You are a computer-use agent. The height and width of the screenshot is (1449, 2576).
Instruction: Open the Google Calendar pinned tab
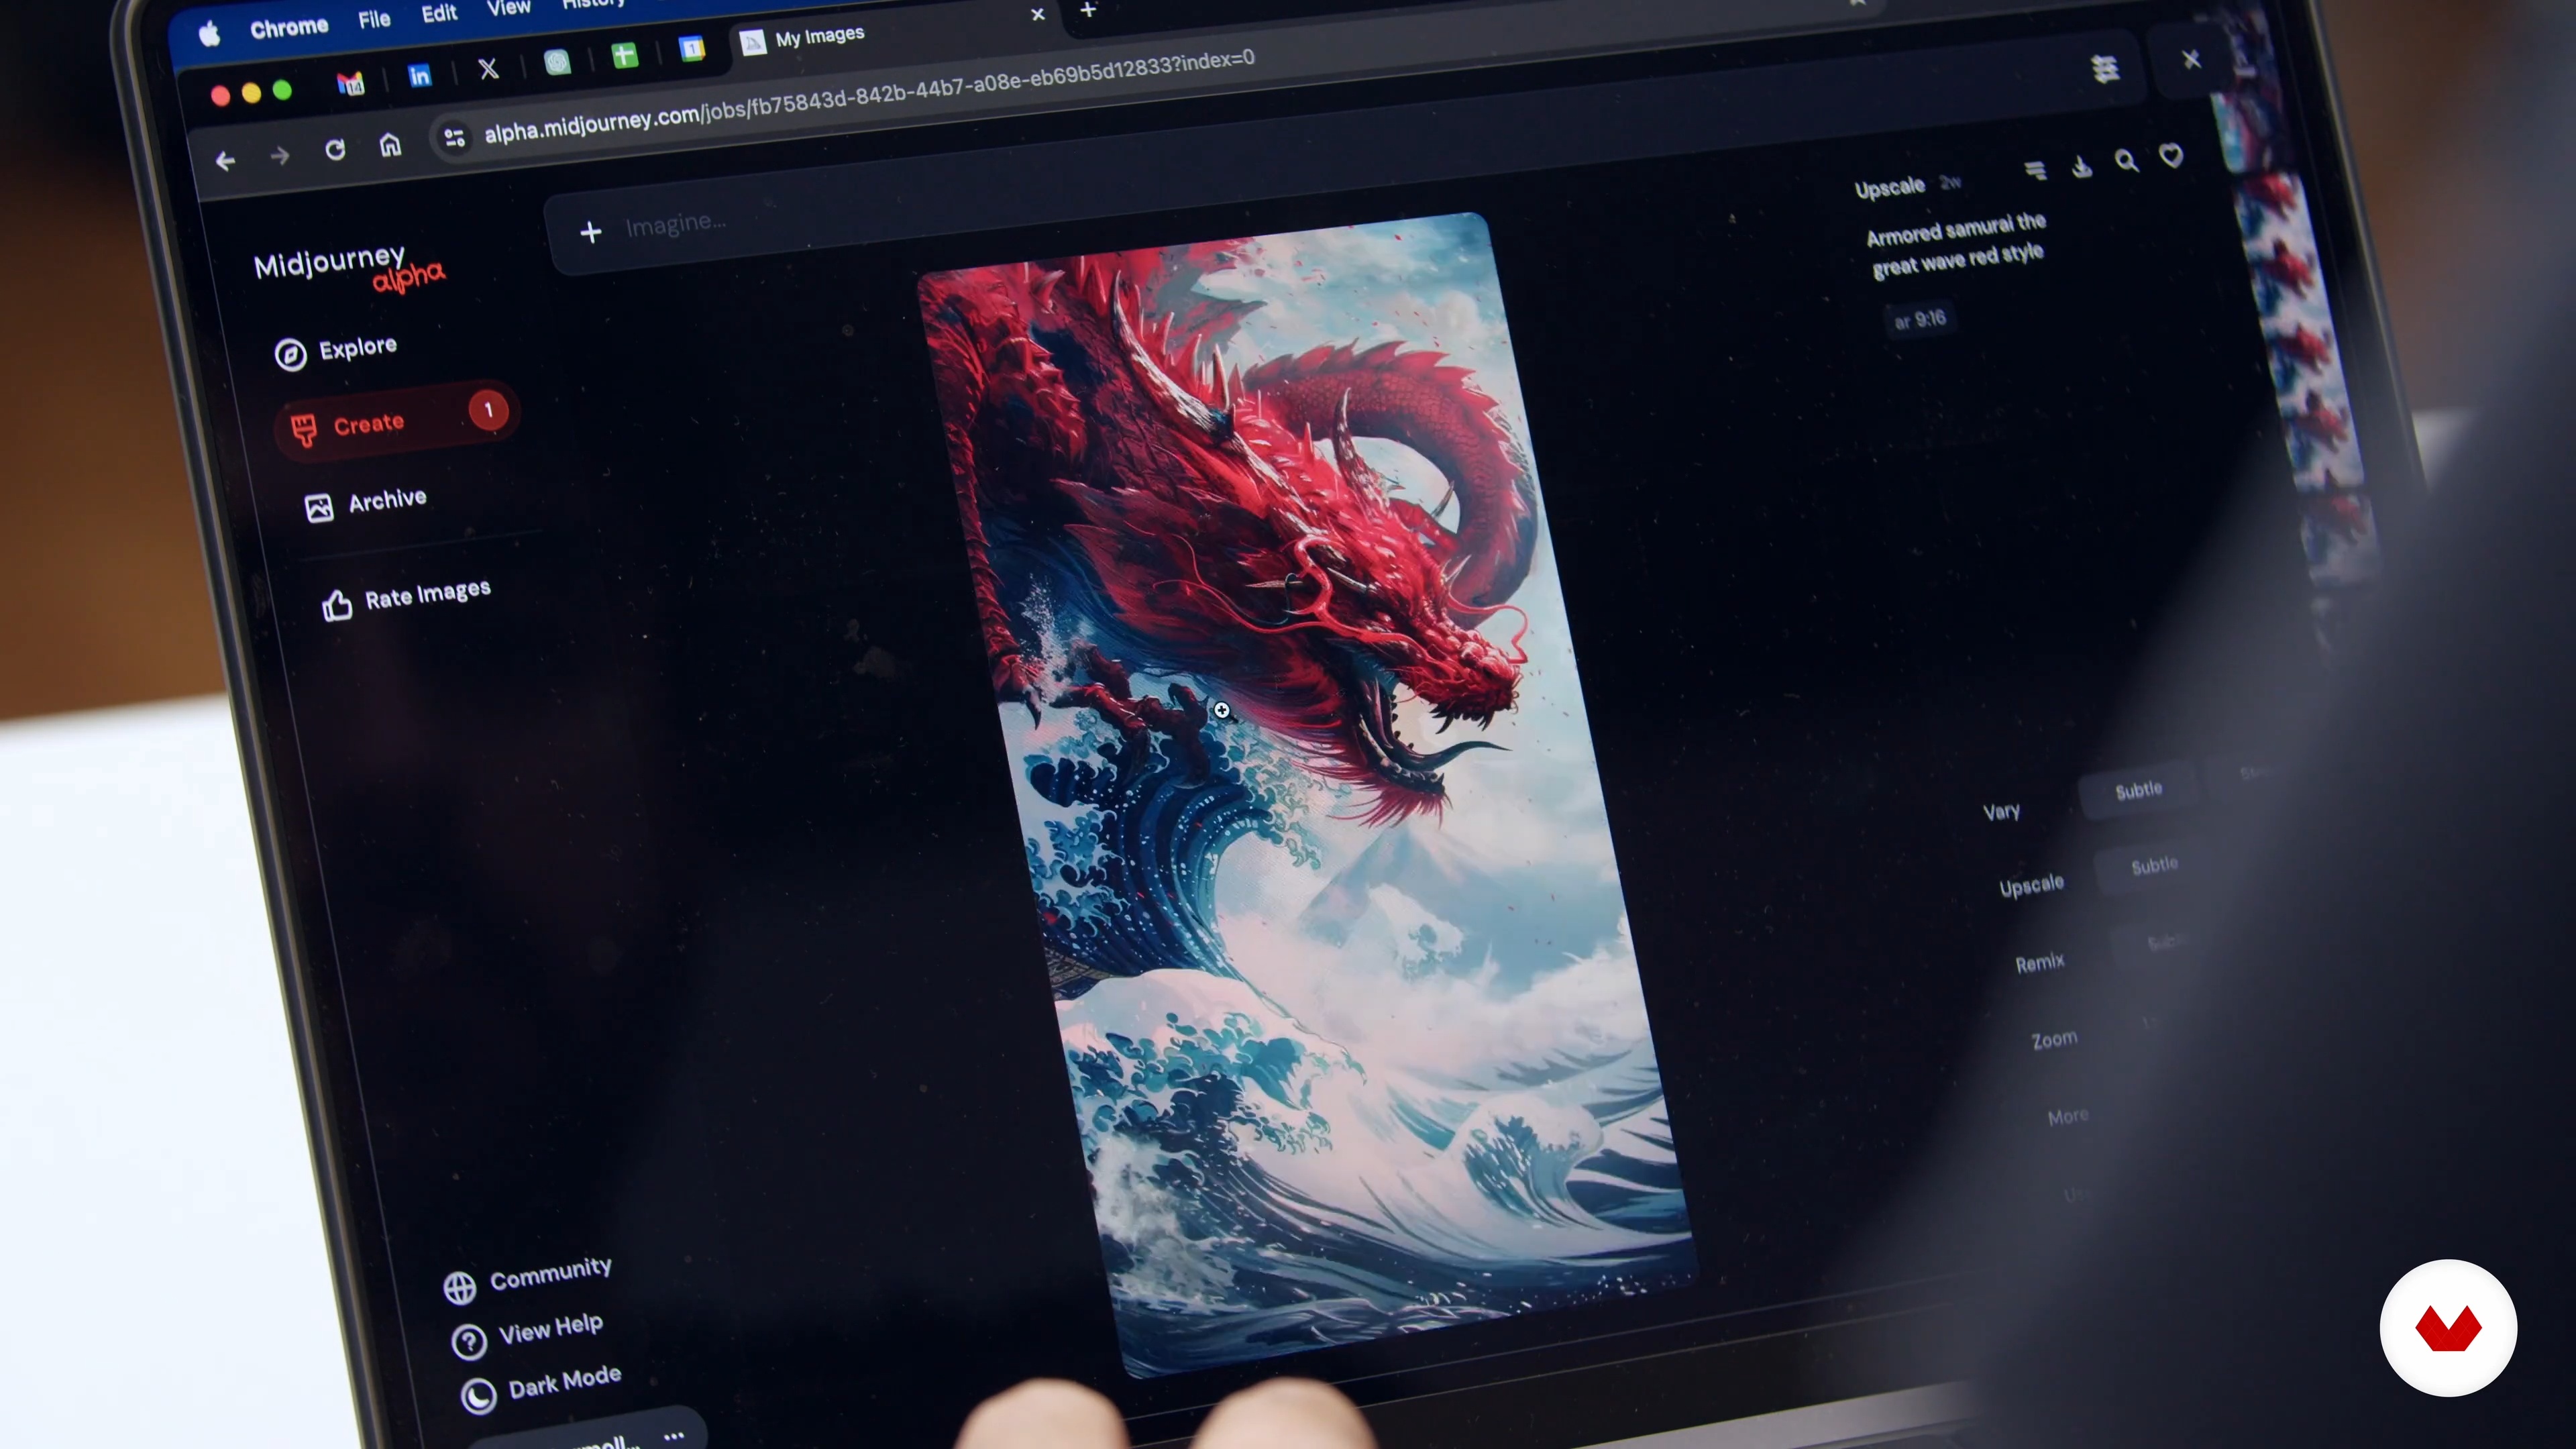(x=692, y=48)
